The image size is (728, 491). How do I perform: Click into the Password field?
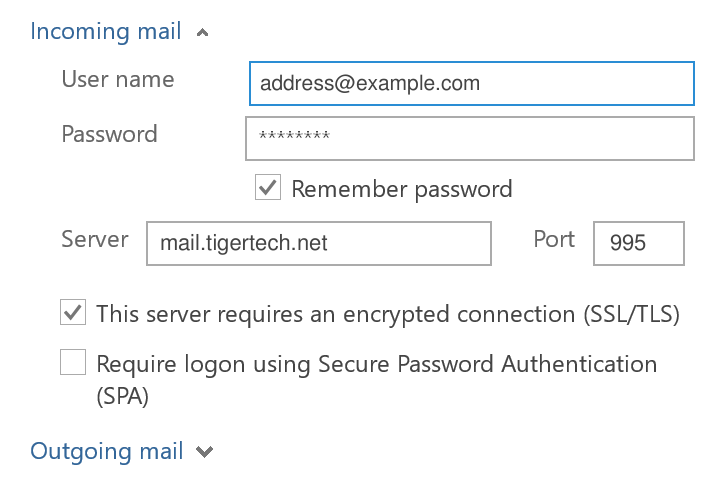[469, 138]
